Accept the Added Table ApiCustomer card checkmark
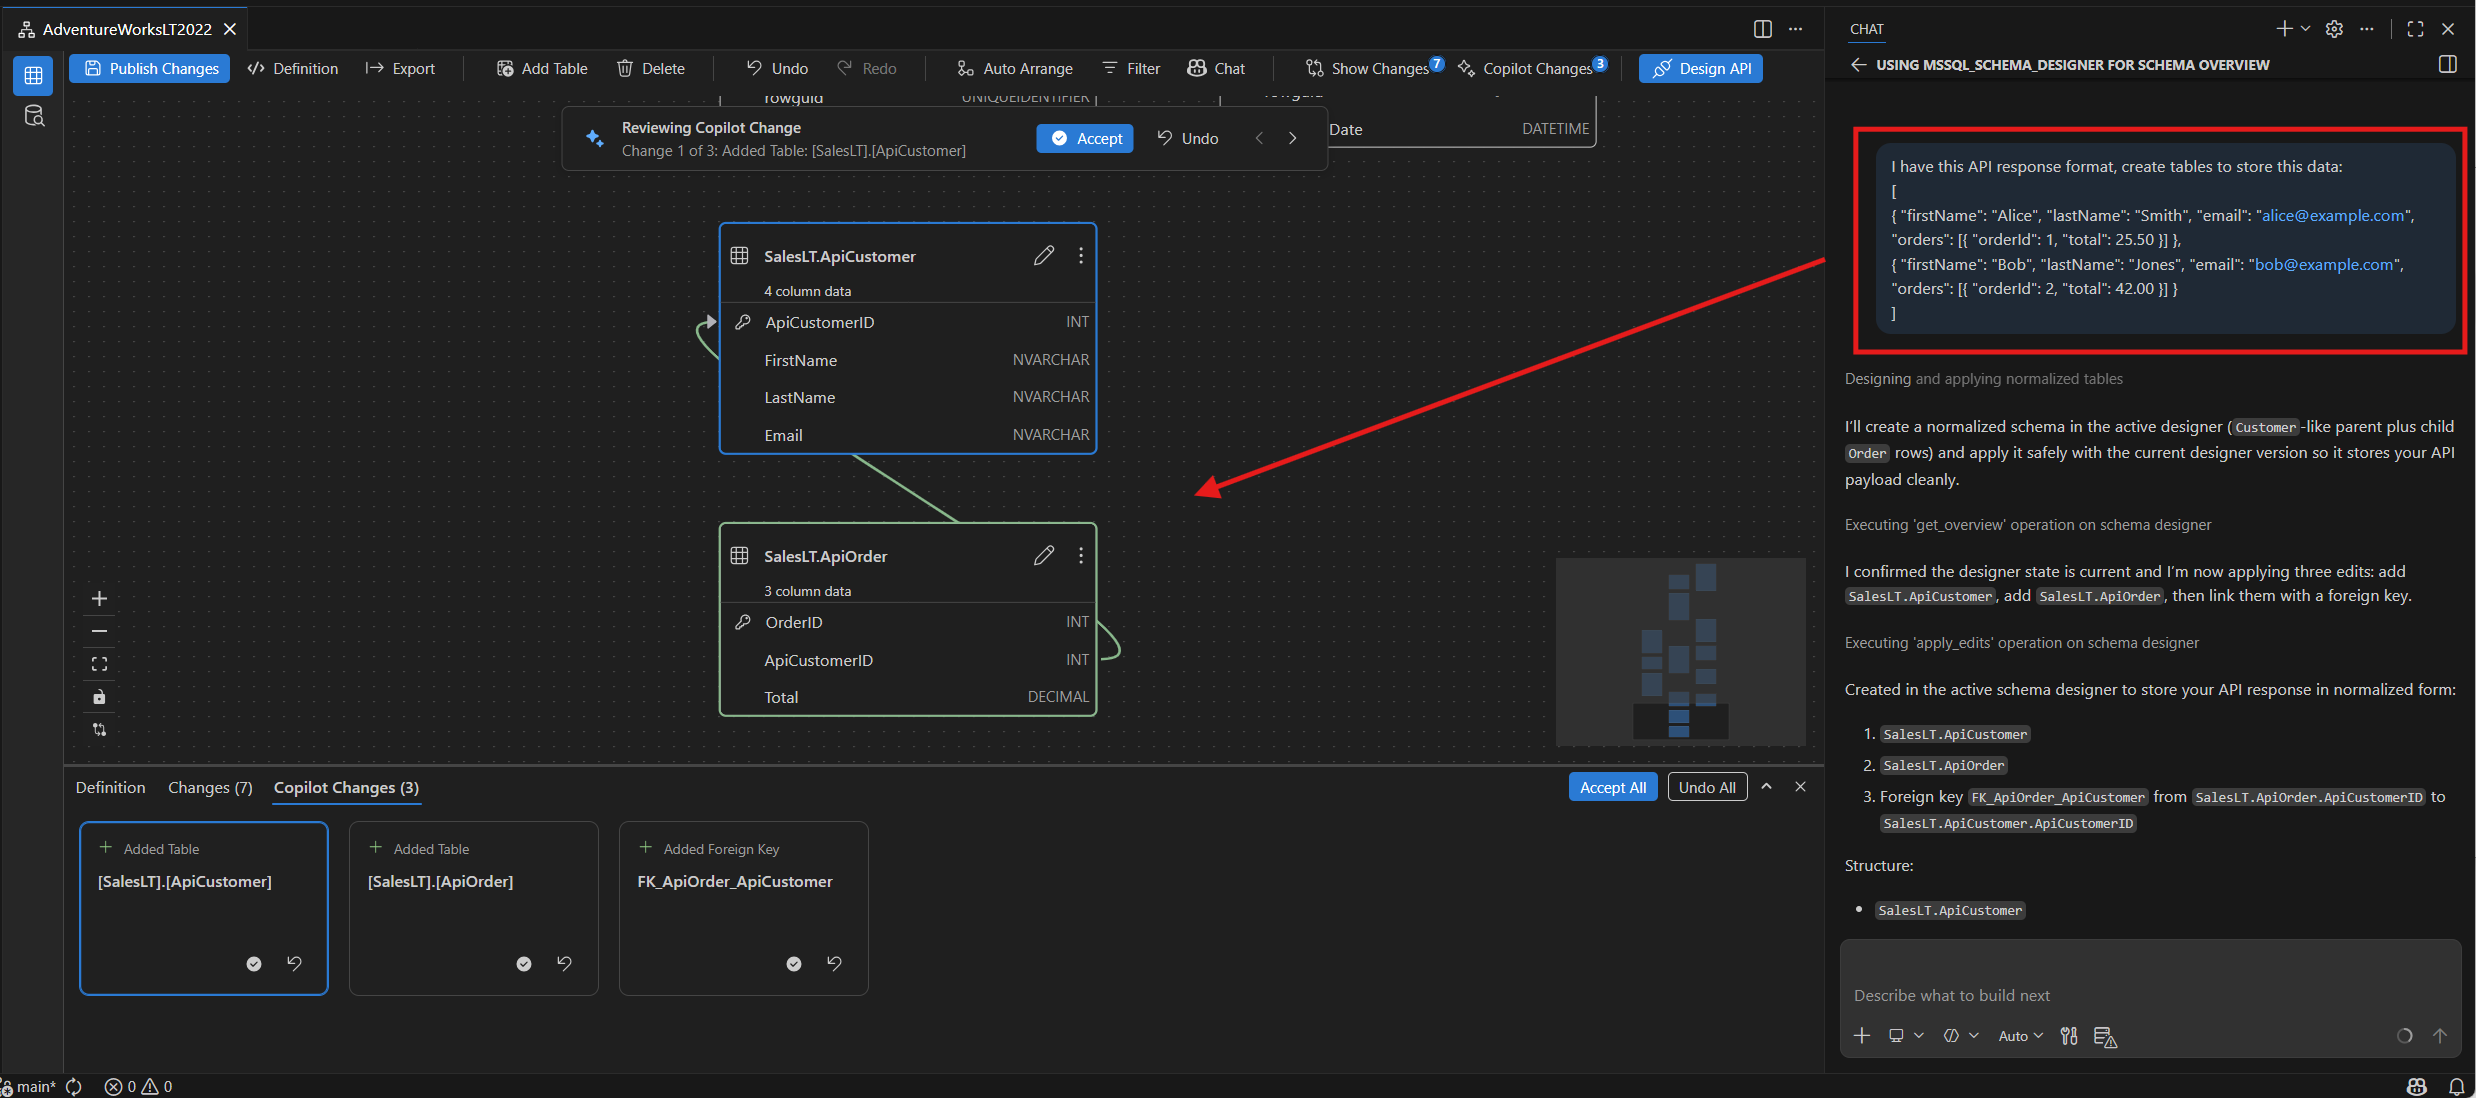This screenshot has height=1098, width=2476. coord(254,964)
